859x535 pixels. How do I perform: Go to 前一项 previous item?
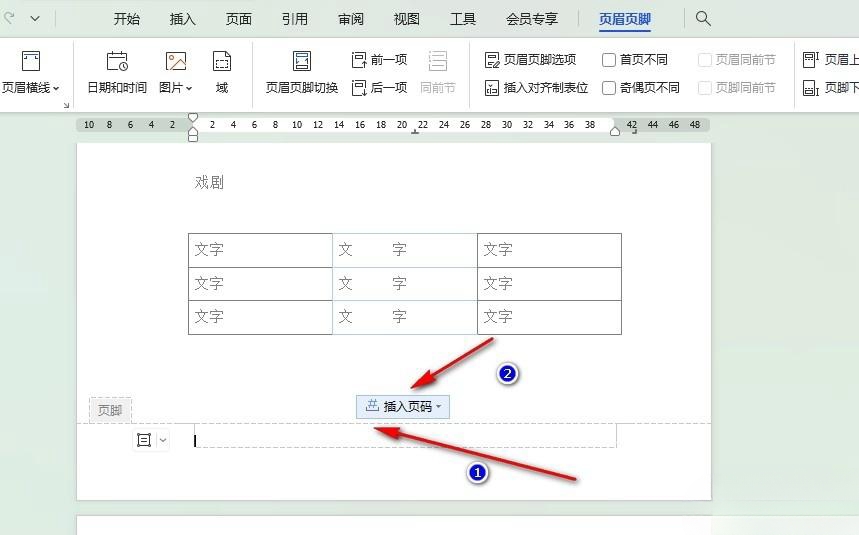(x=379, y=59)
